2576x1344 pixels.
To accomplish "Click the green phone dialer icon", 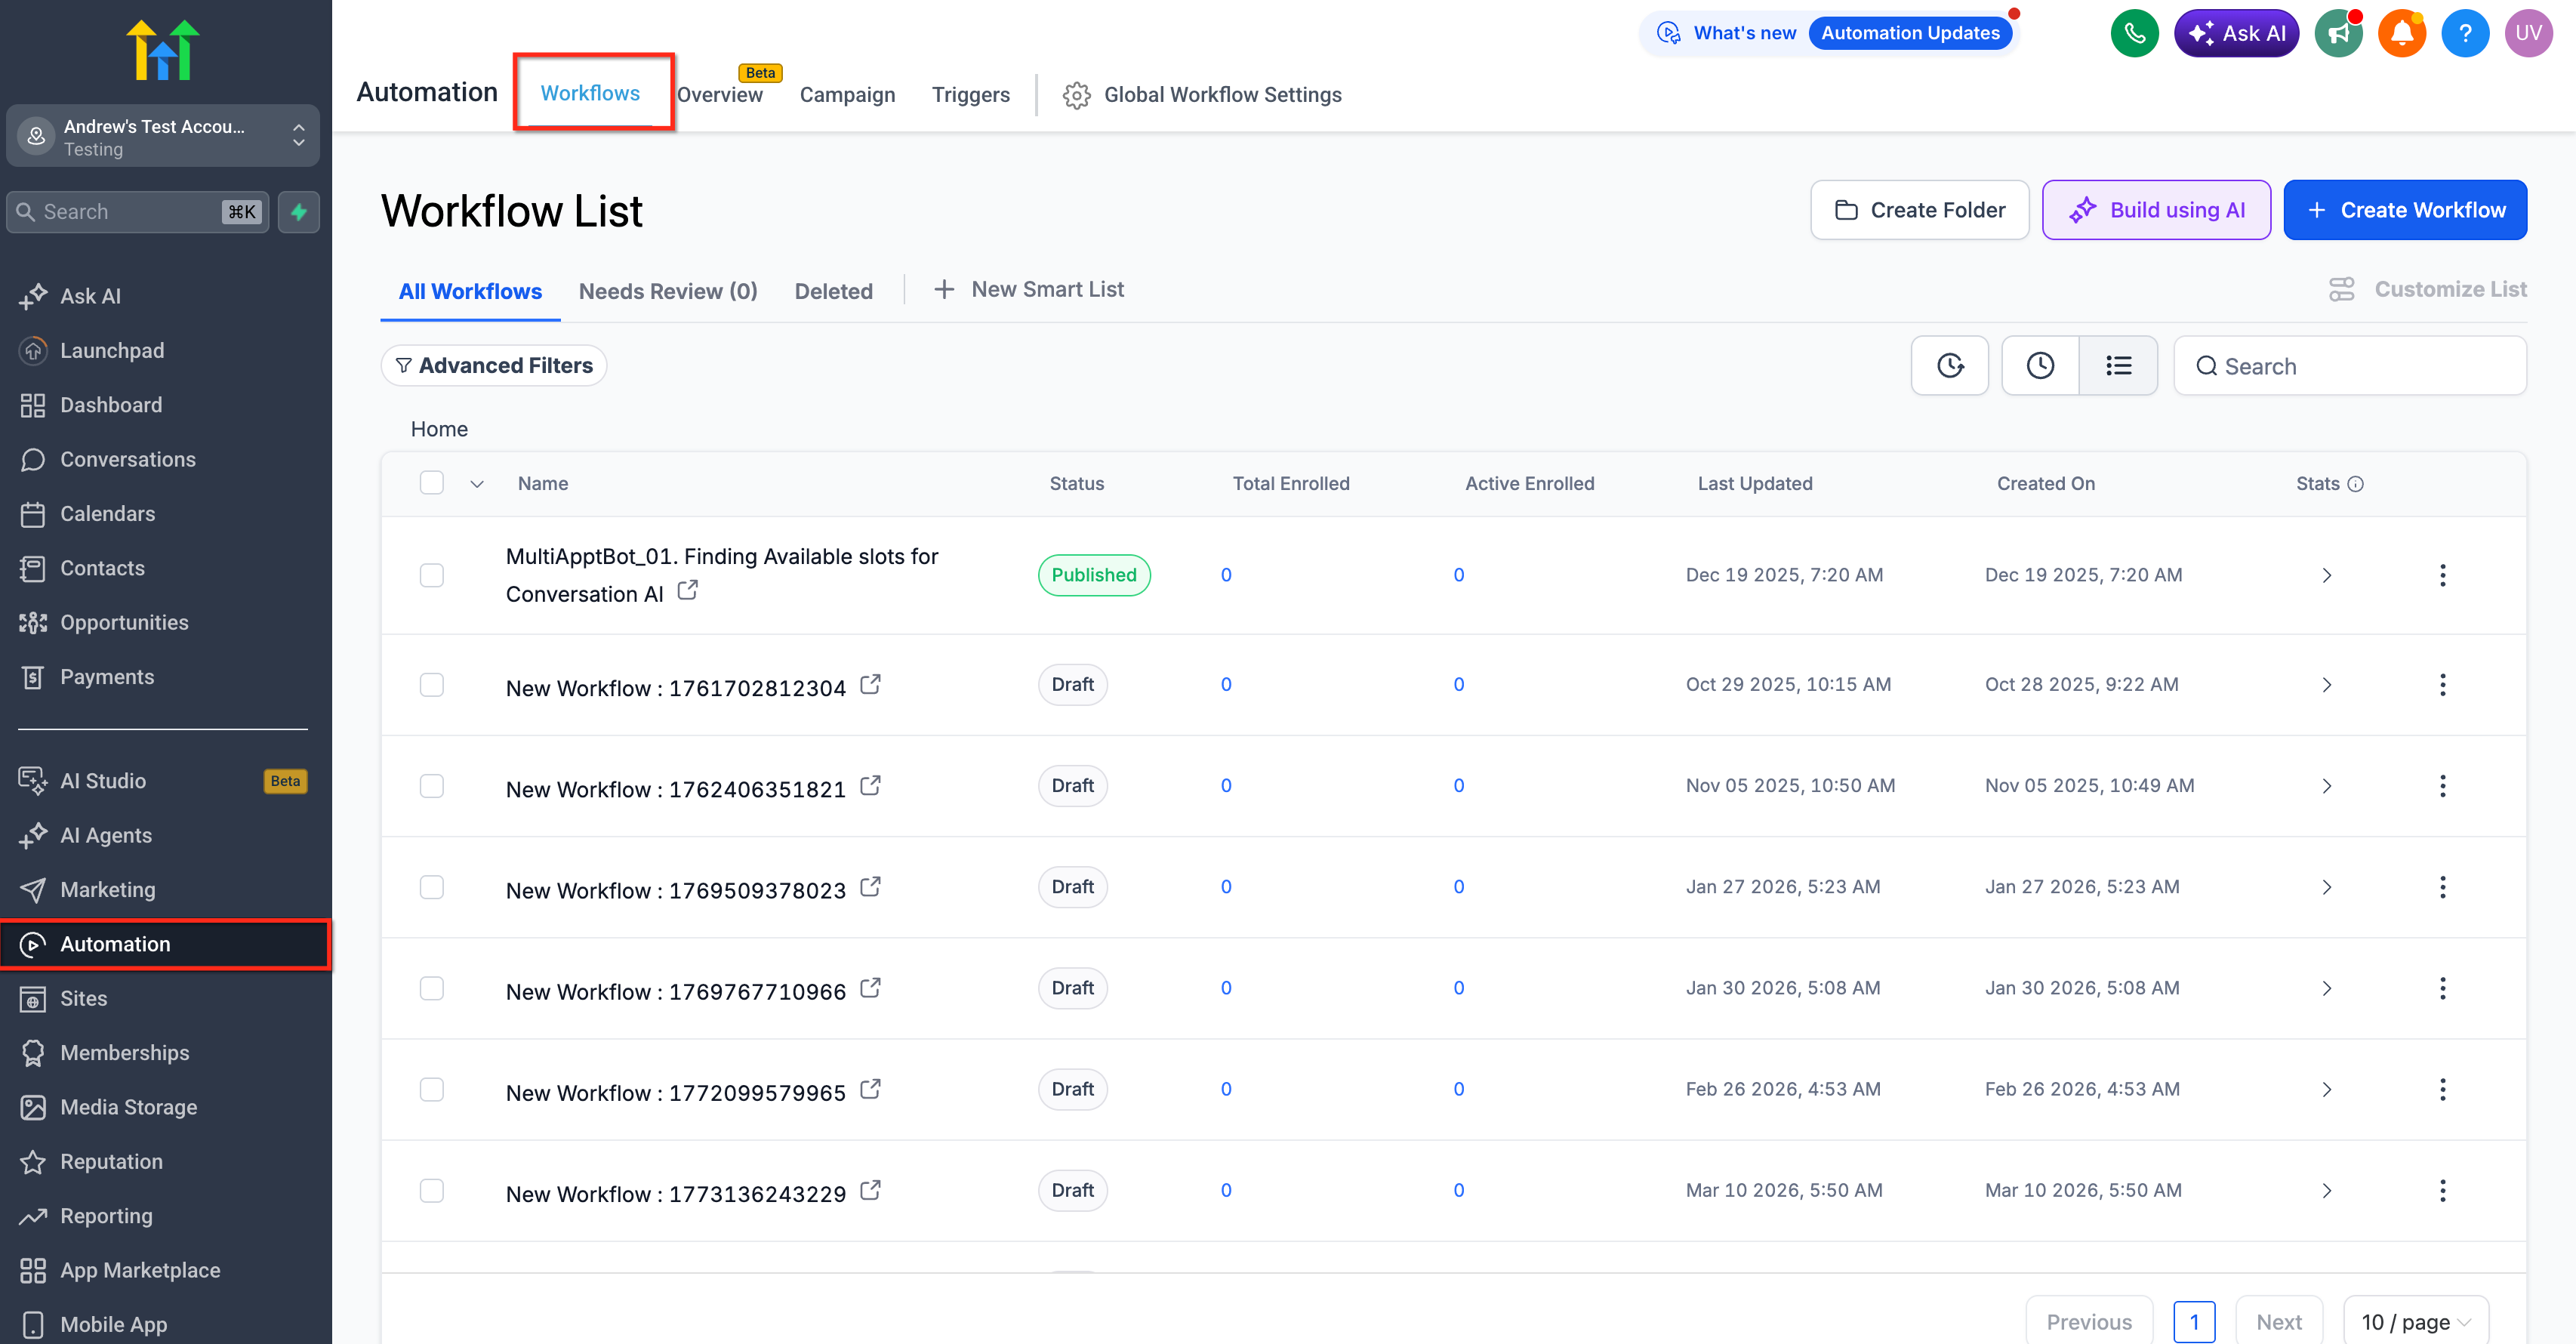I will [x=2134, y=34].
